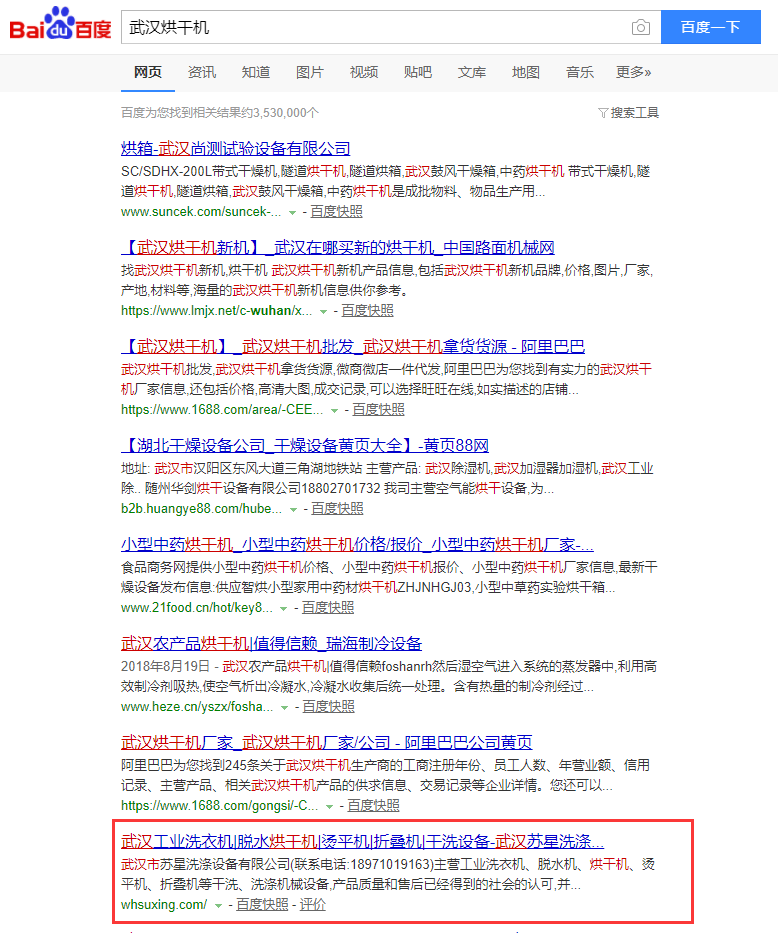Switch to the 视频 tab

click(x=364, y=73)
